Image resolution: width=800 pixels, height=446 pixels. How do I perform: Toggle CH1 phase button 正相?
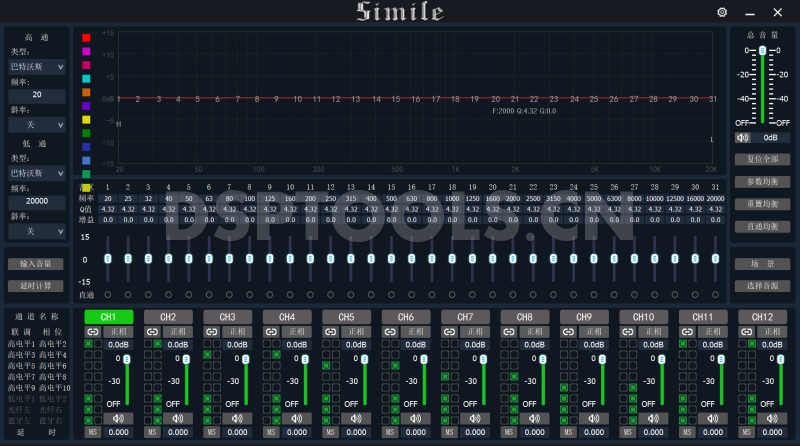click(119, 331)
